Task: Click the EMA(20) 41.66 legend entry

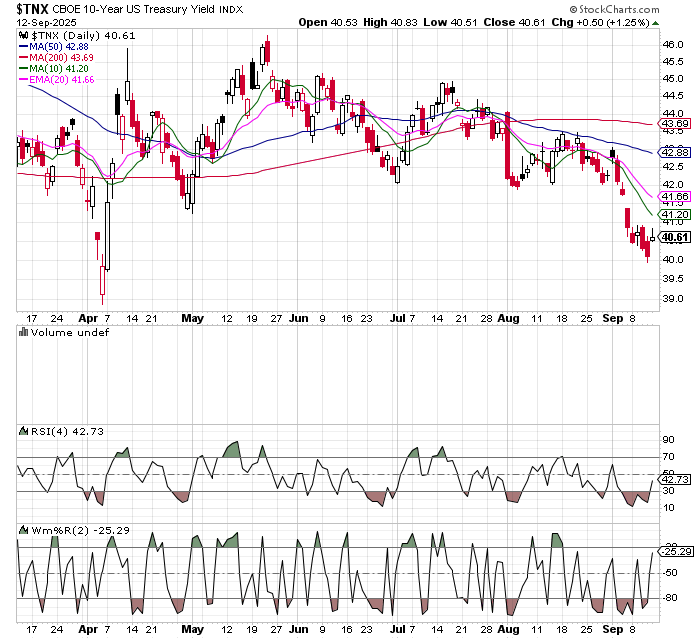Action: tap(57, 80)
